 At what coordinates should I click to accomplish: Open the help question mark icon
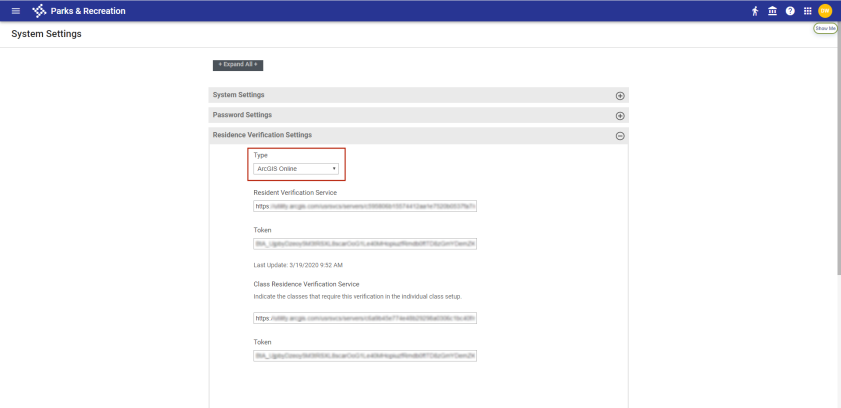(x=790, y=11)
